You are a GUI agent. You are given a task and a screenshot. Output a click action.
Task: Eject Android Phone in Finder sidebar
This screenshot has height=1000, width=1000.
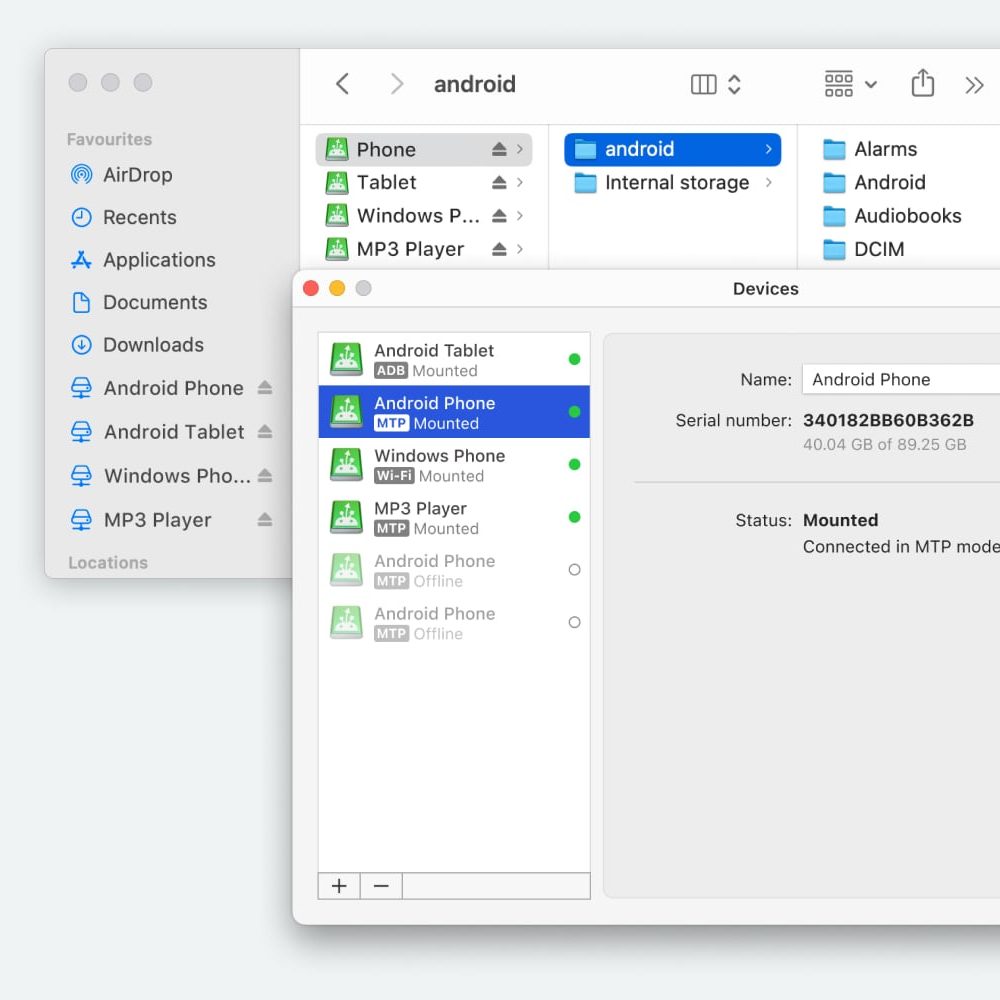(x=264, y=388)
